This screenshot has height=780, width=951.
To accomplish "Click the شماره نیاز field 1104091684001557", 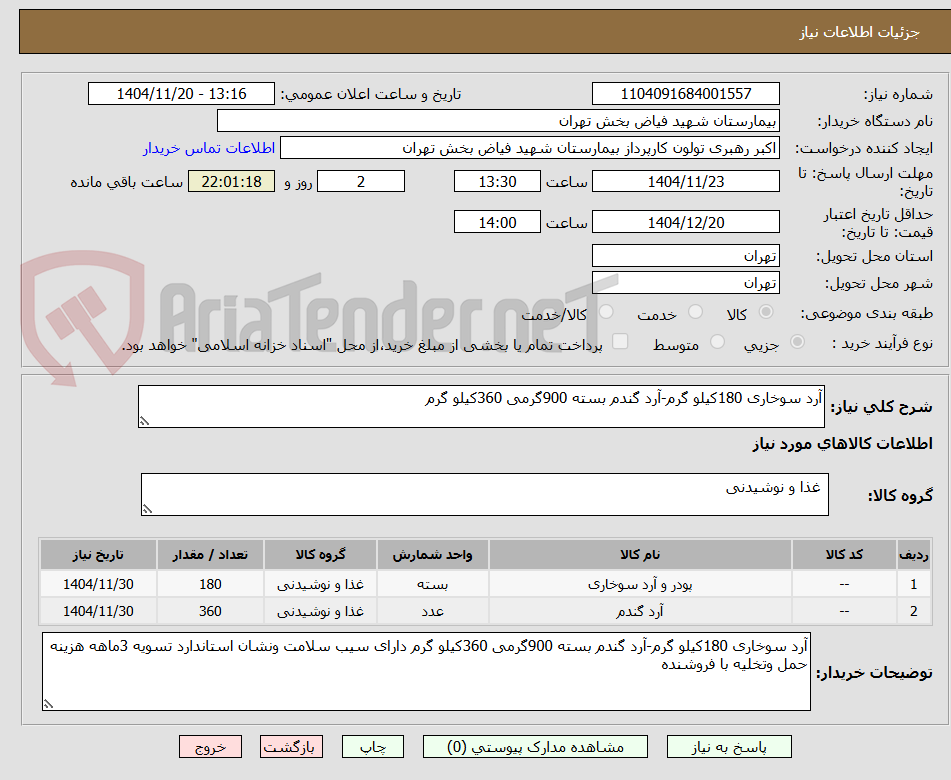I will pyautogui.click(x=685, y=94).
